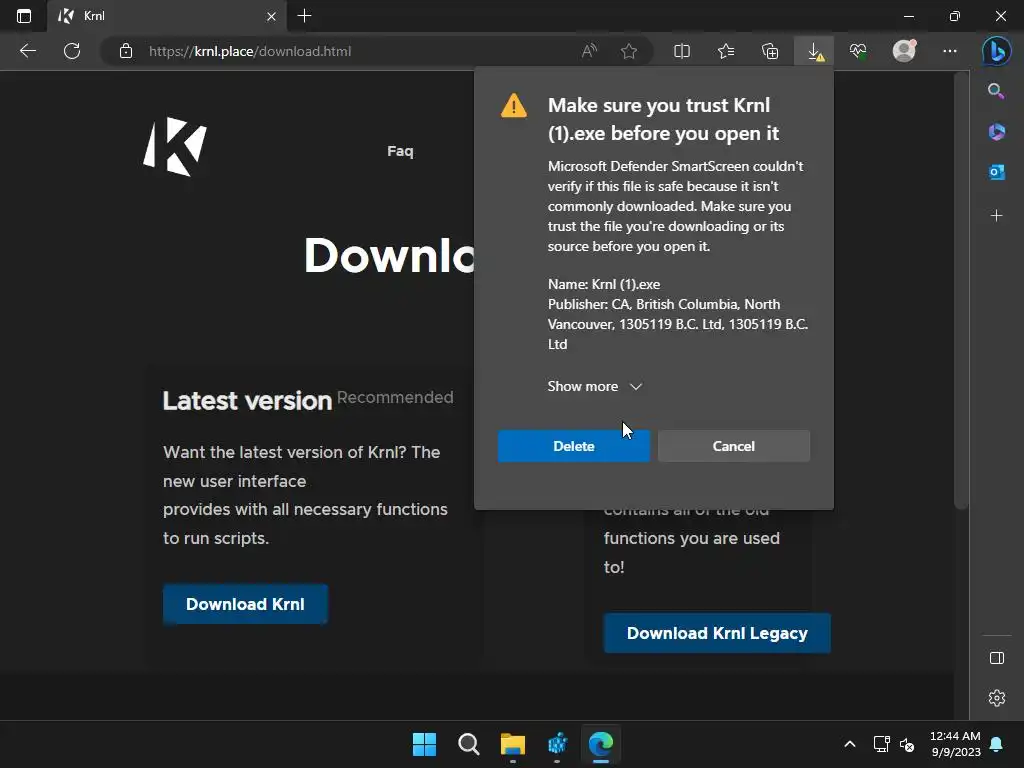Image resolution: width=1024 pixels, height=768 pixels.
Task: Open the Windows Start menu
Action: 424,744
